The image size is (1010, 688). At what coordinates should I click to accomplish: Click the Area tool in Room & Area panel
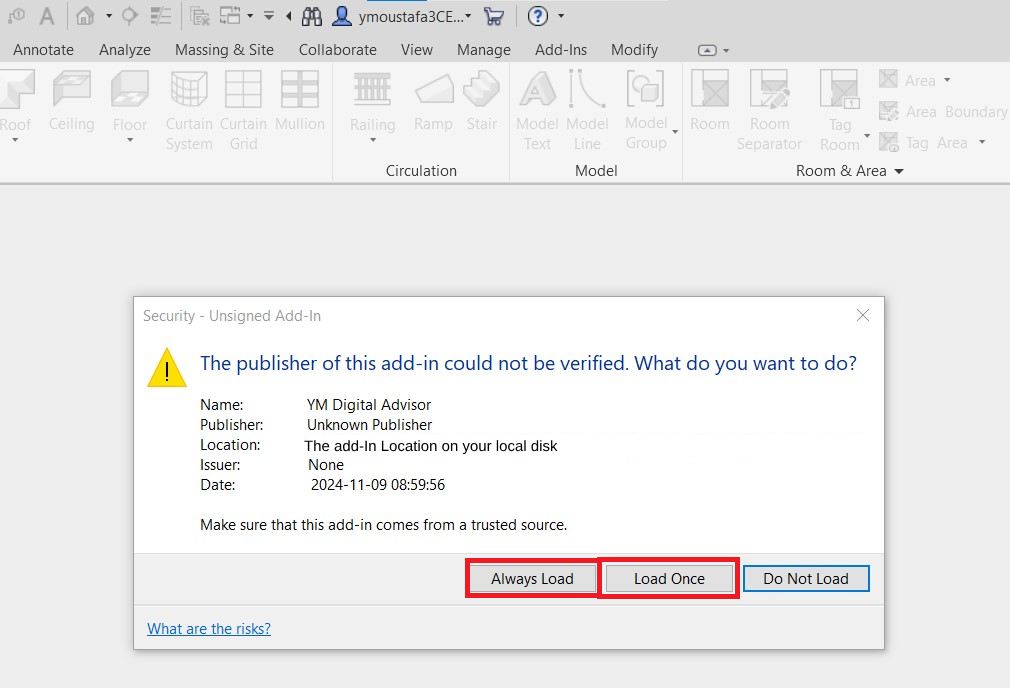908,80
